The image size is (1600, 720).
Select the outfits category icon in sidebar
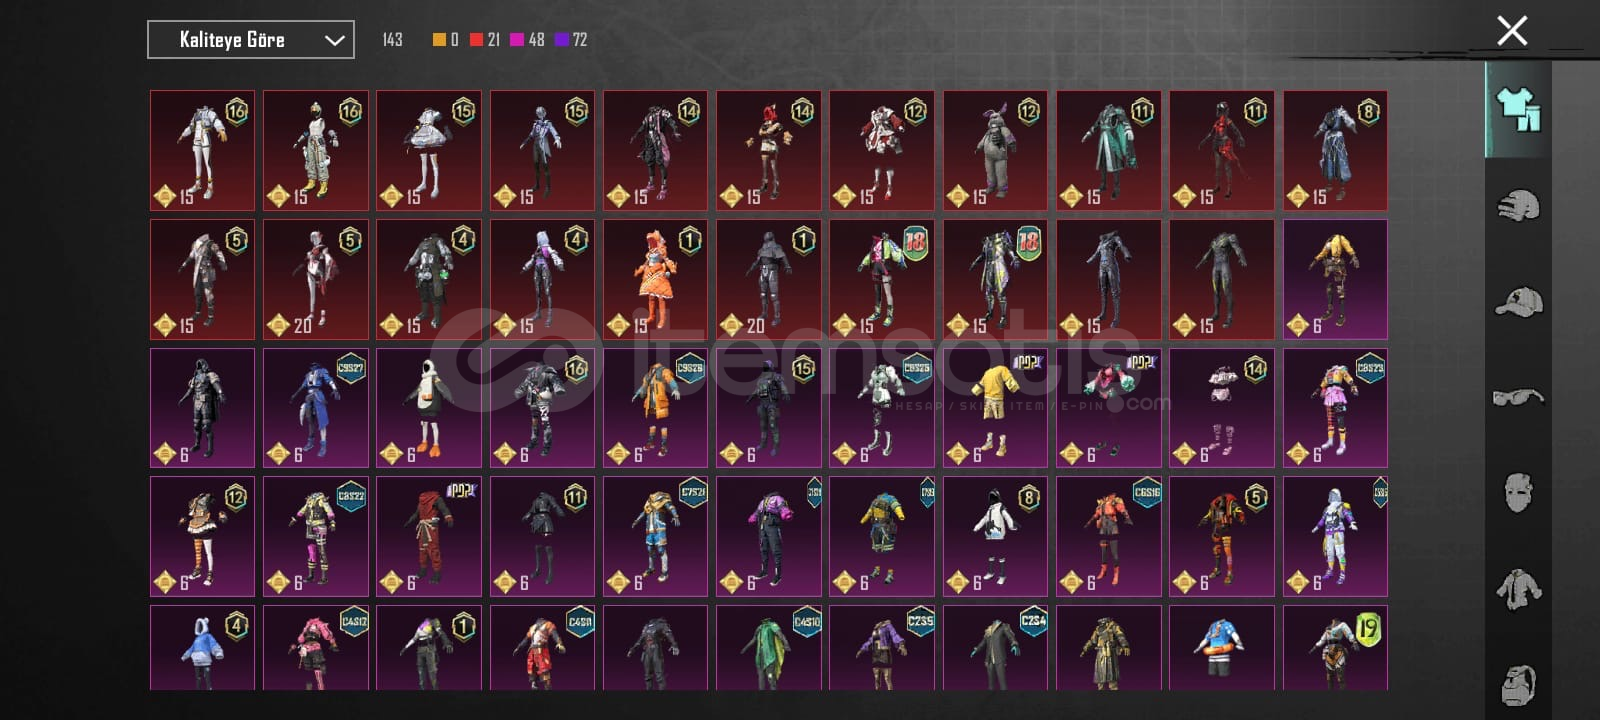(x=1517, y=110)
